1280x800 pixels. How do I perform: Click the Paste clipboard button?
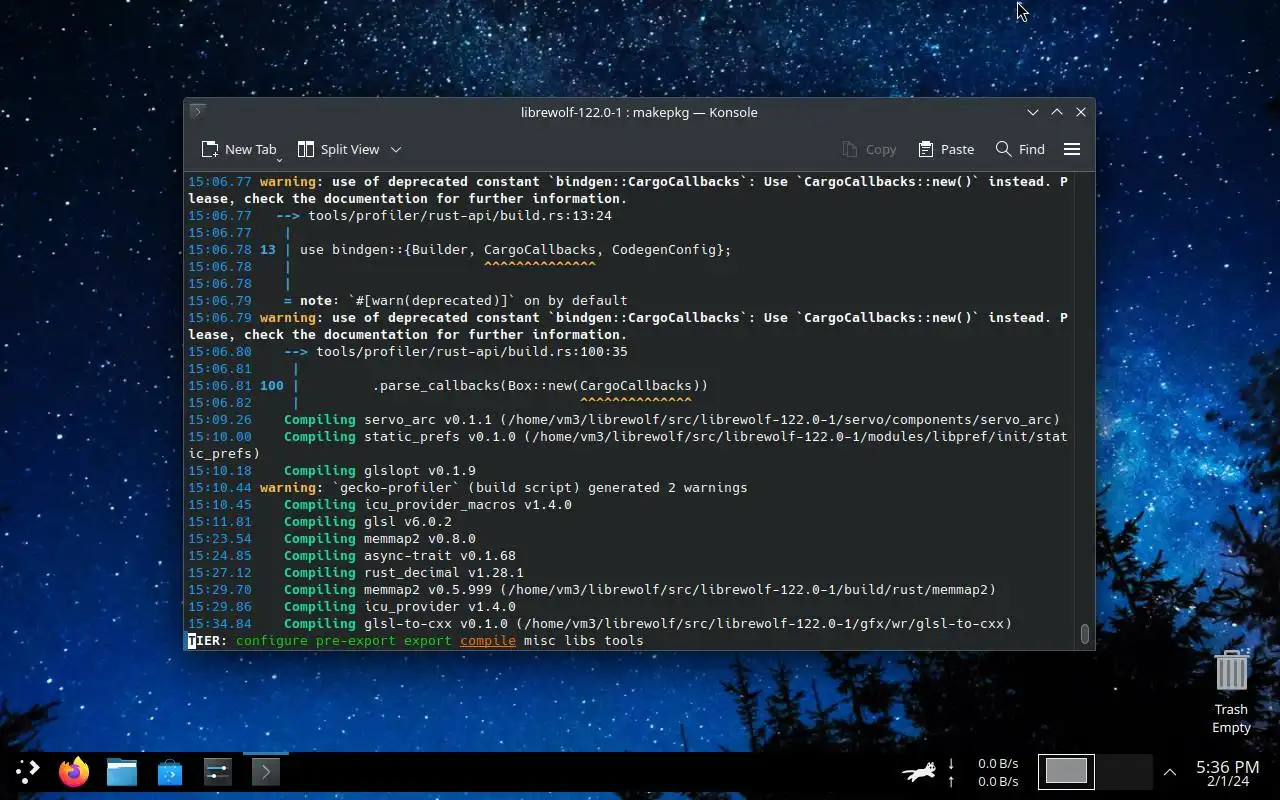pos(946,149)
